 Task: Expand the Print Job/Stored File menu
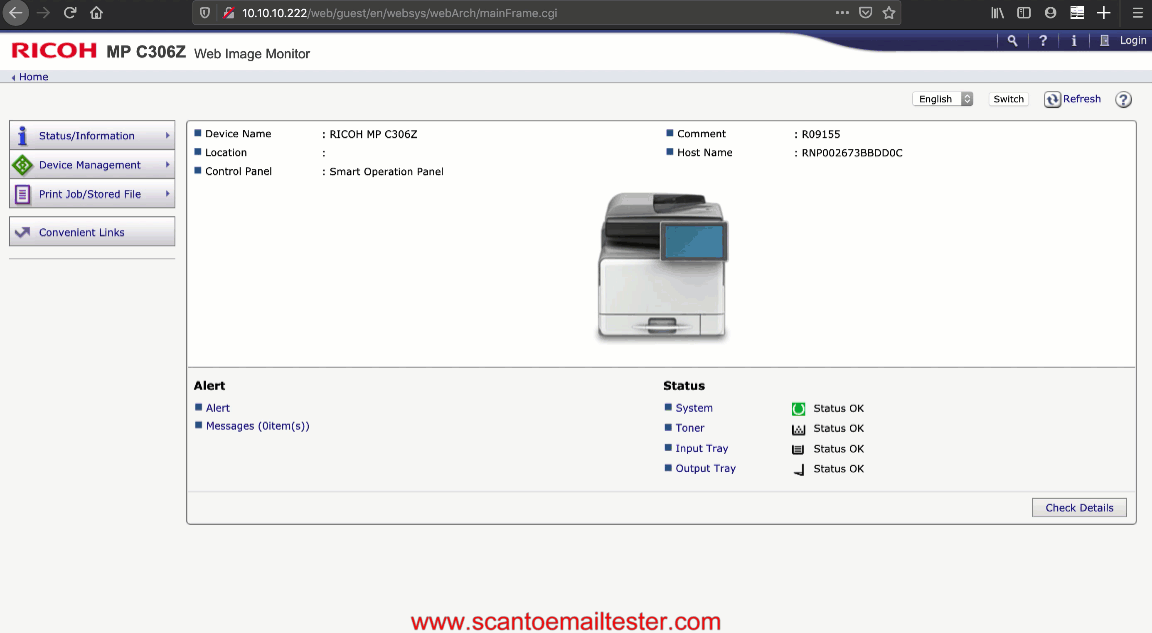point(92,194)
